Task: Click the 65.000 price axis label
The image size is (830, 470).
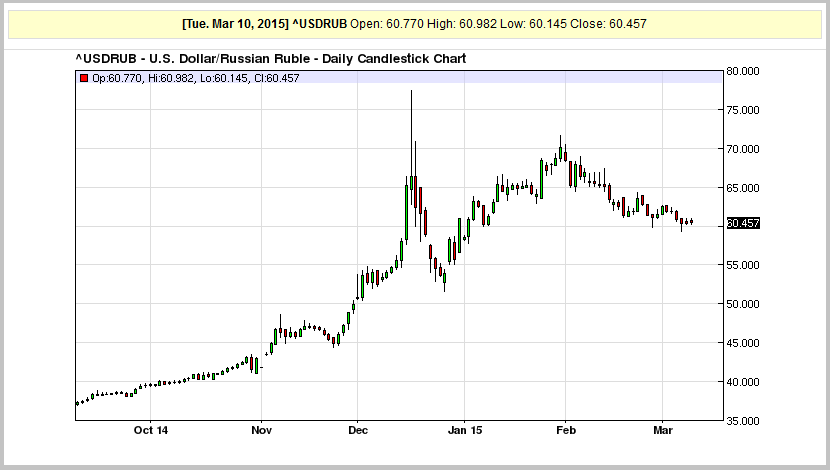Action: point(743,188)
